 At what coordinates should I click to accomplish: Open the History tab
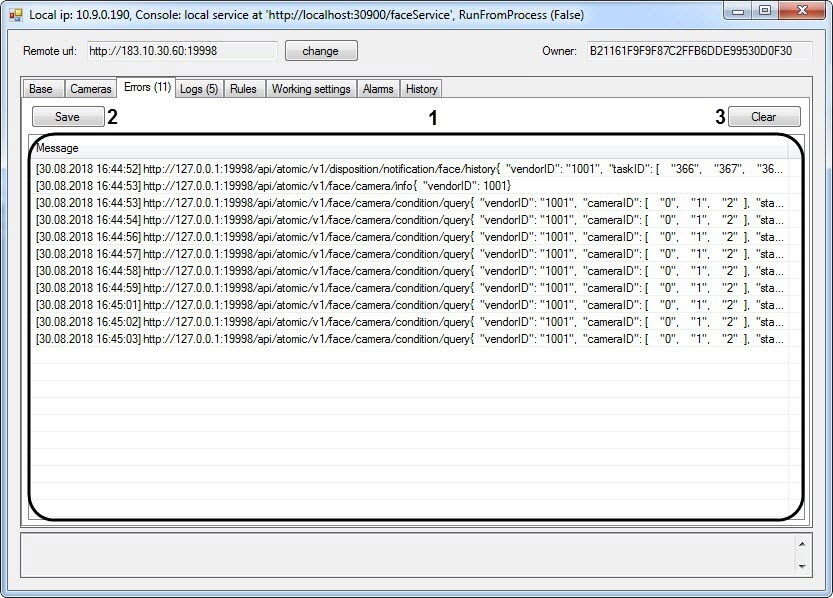coord(421,89)
